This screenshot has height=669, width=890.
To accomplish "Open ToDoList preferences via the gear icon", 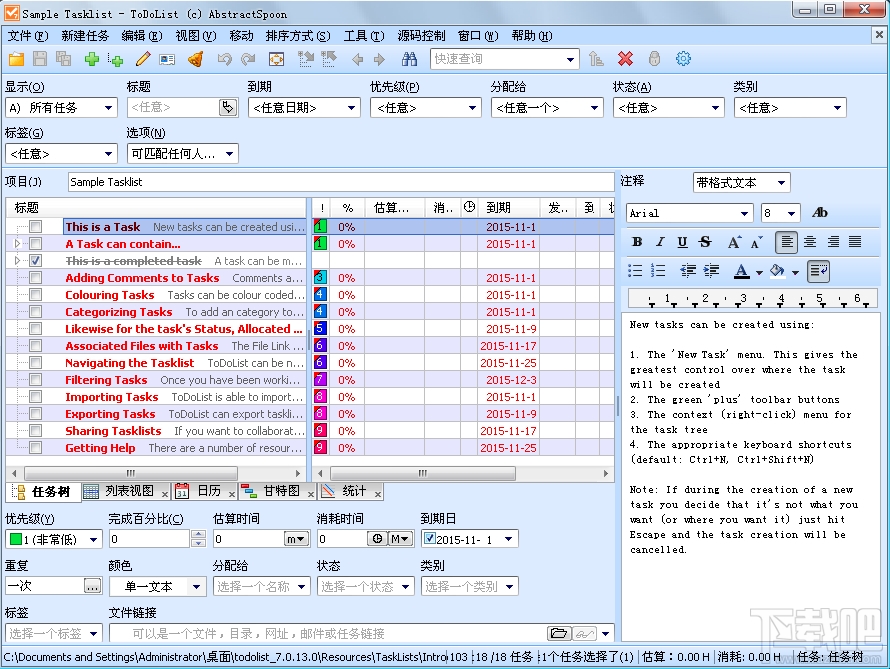I will 683,59.
